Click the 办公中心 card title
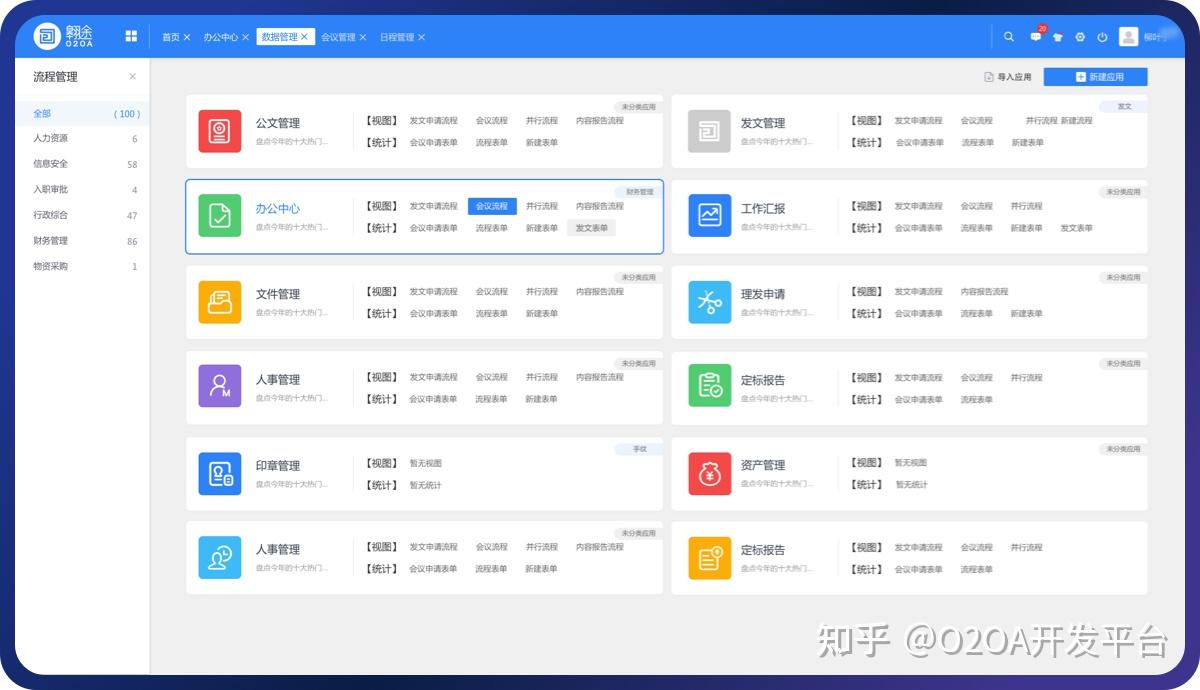This screenshot has height=690, width=1200. (278, 209)
